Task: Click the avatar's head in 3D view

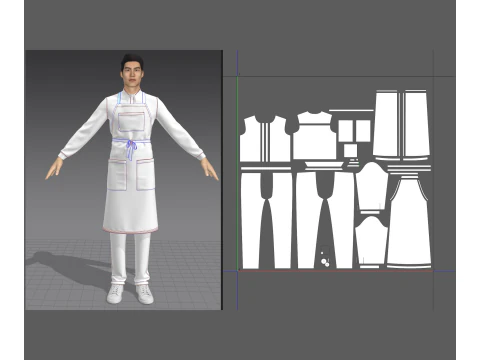Action: pos(132,70)
